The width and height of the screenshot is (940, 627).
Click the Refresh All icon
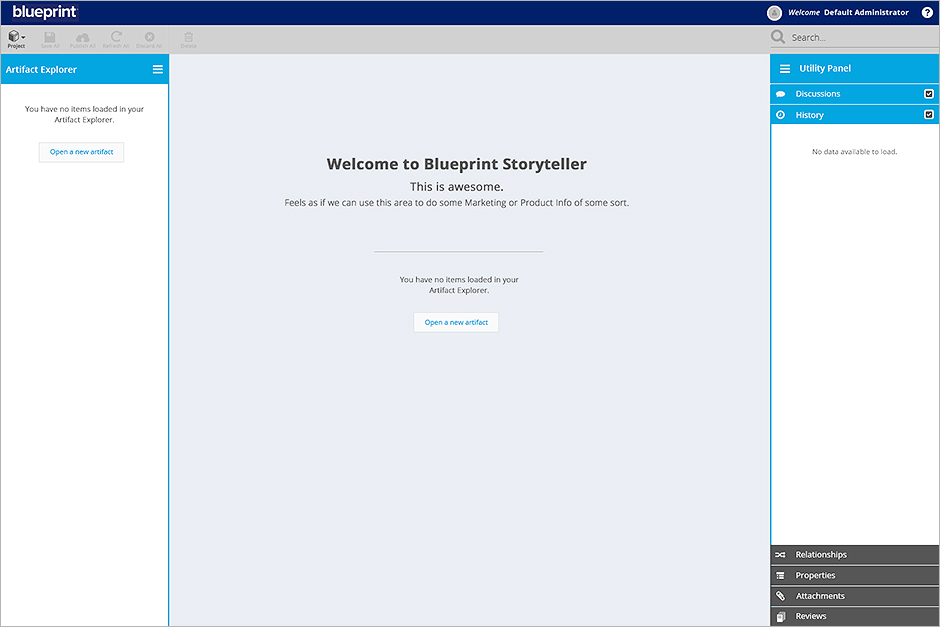coord(116,40)
